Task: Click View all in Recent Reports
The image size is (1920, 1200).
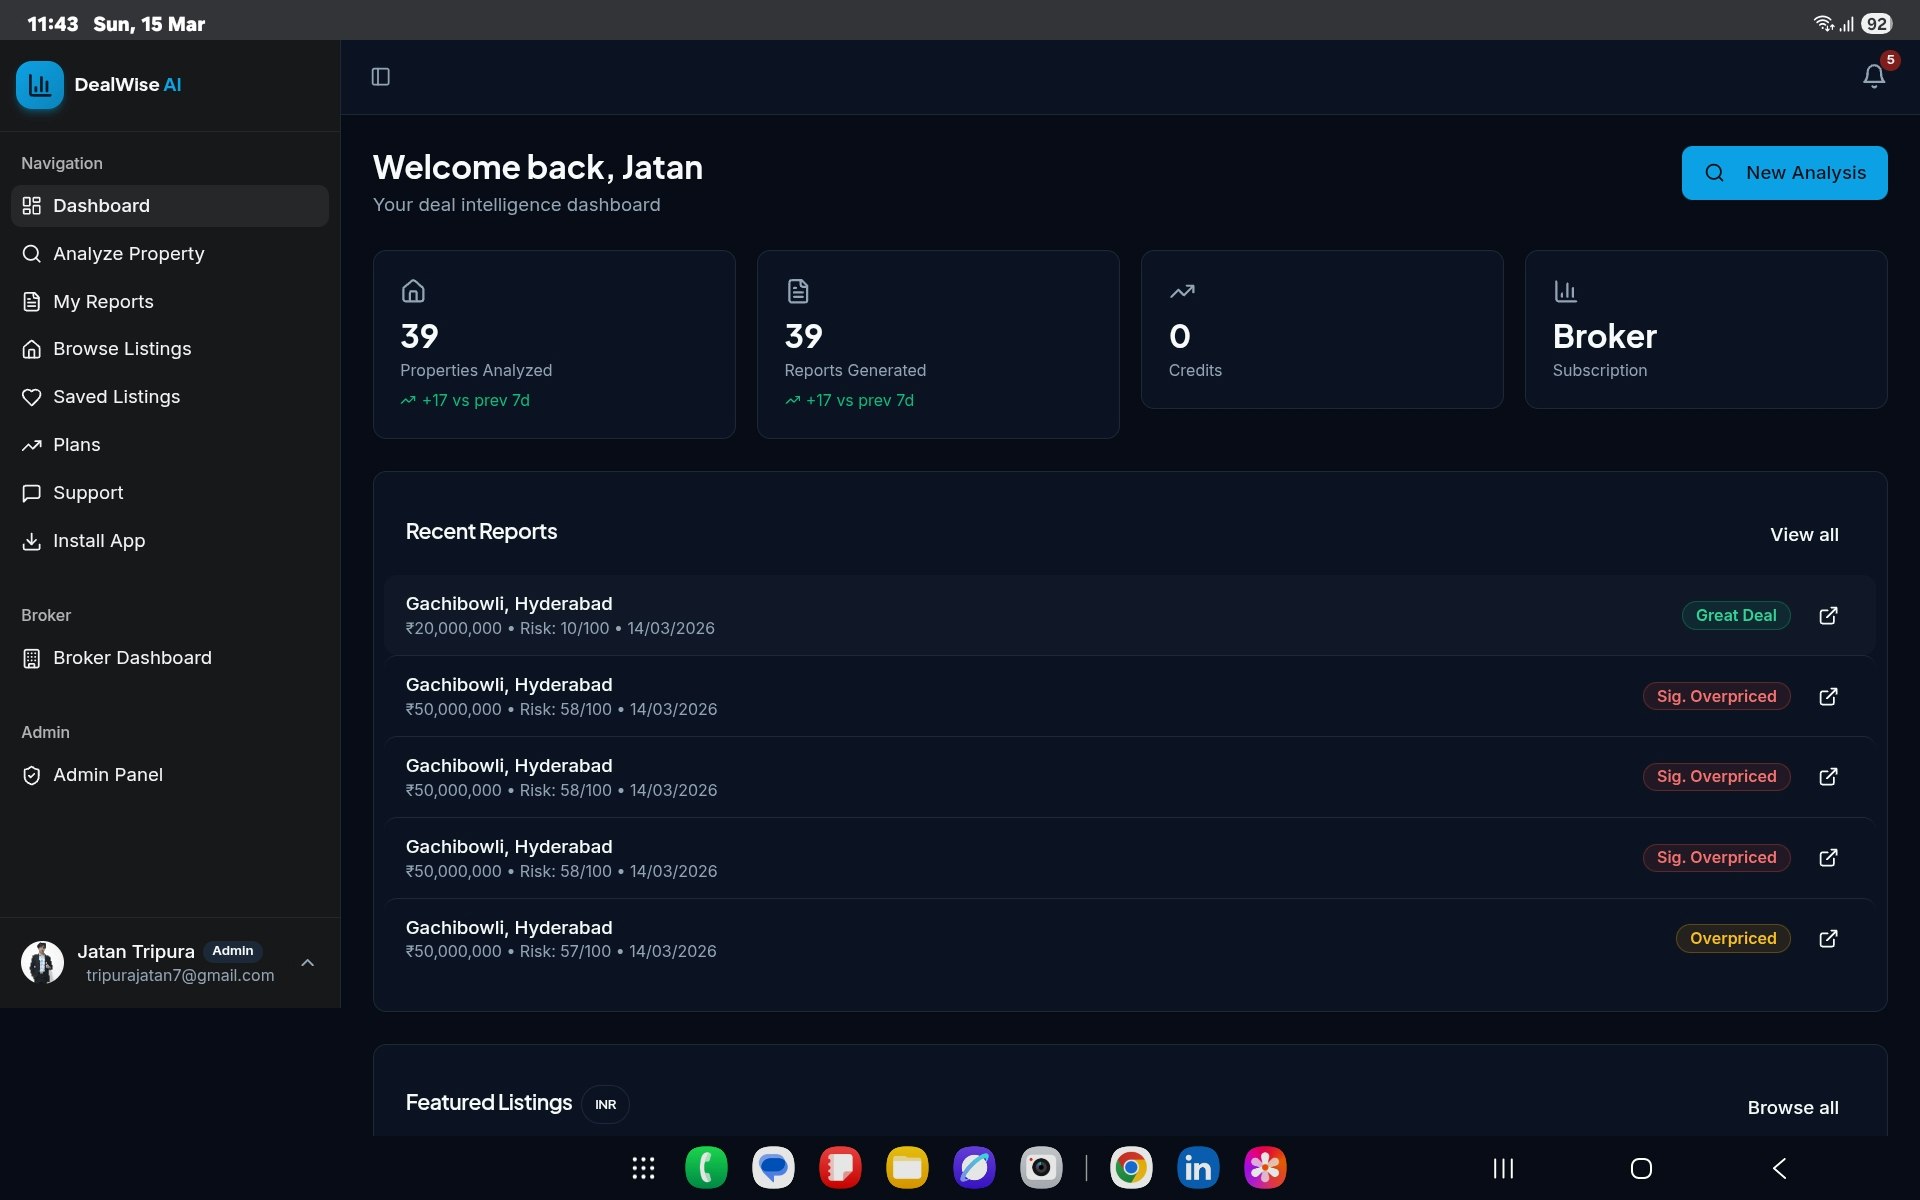Action: 1804,534
